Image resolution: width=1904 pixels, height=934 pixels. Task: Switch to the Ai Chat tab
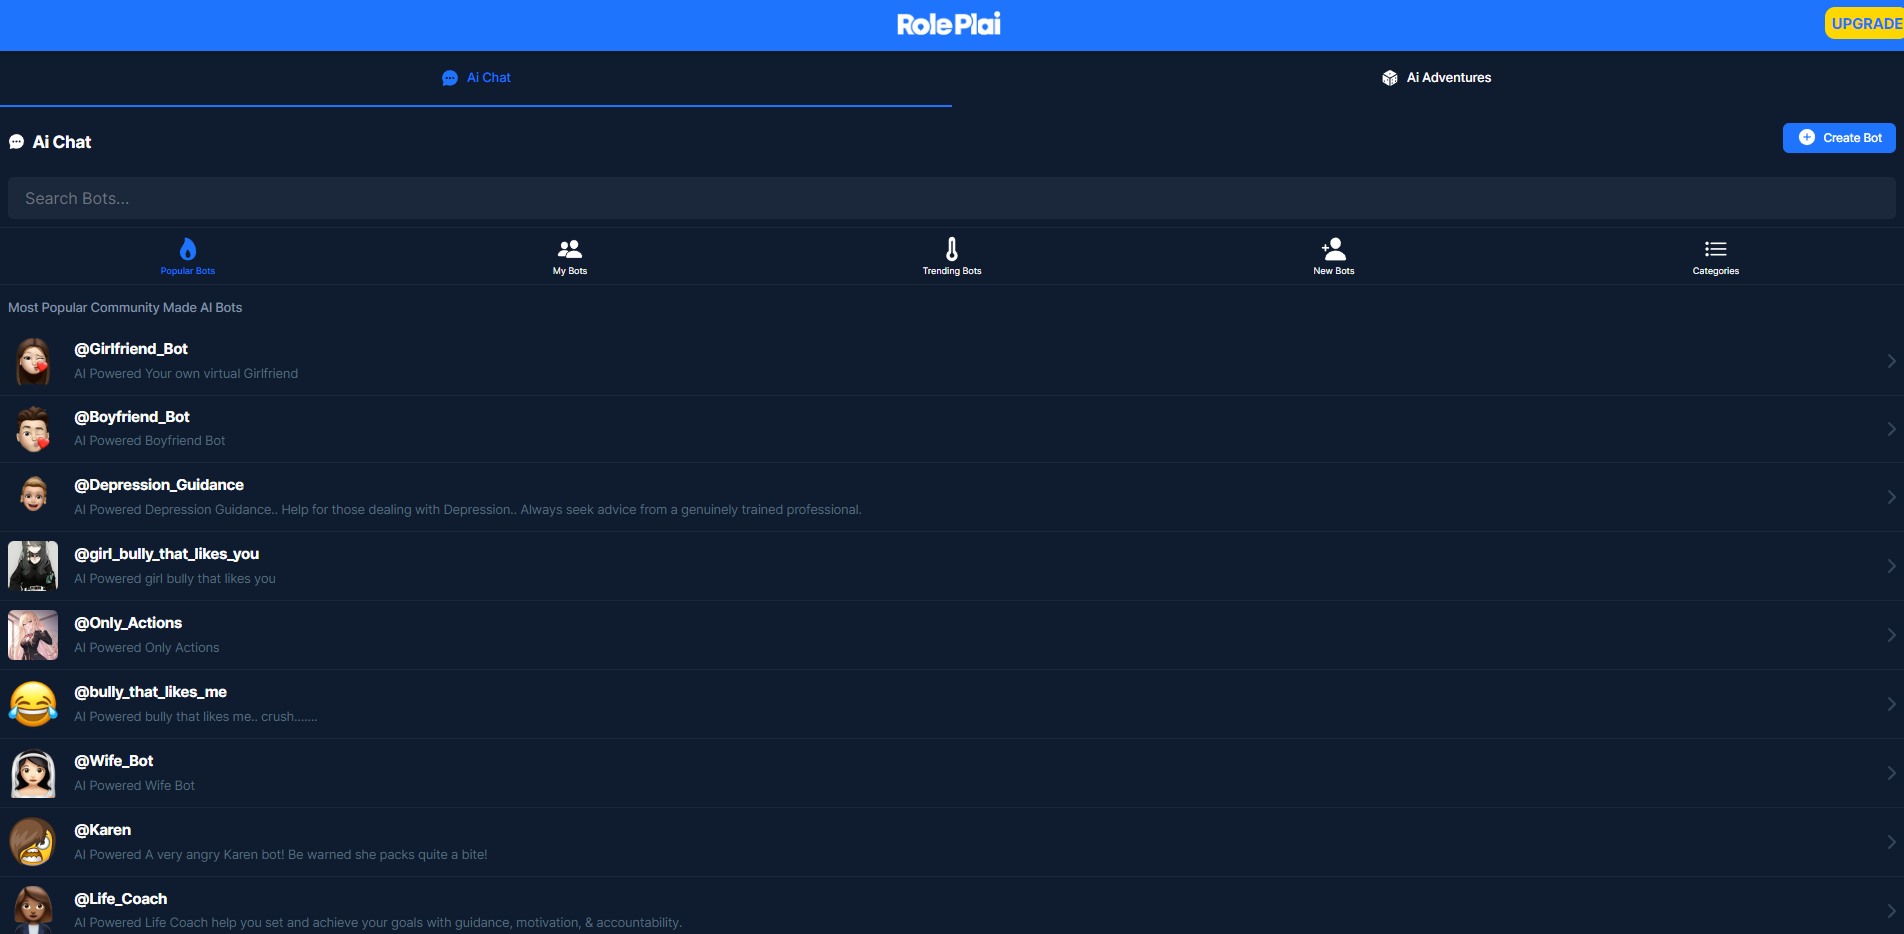coord(476,78)
